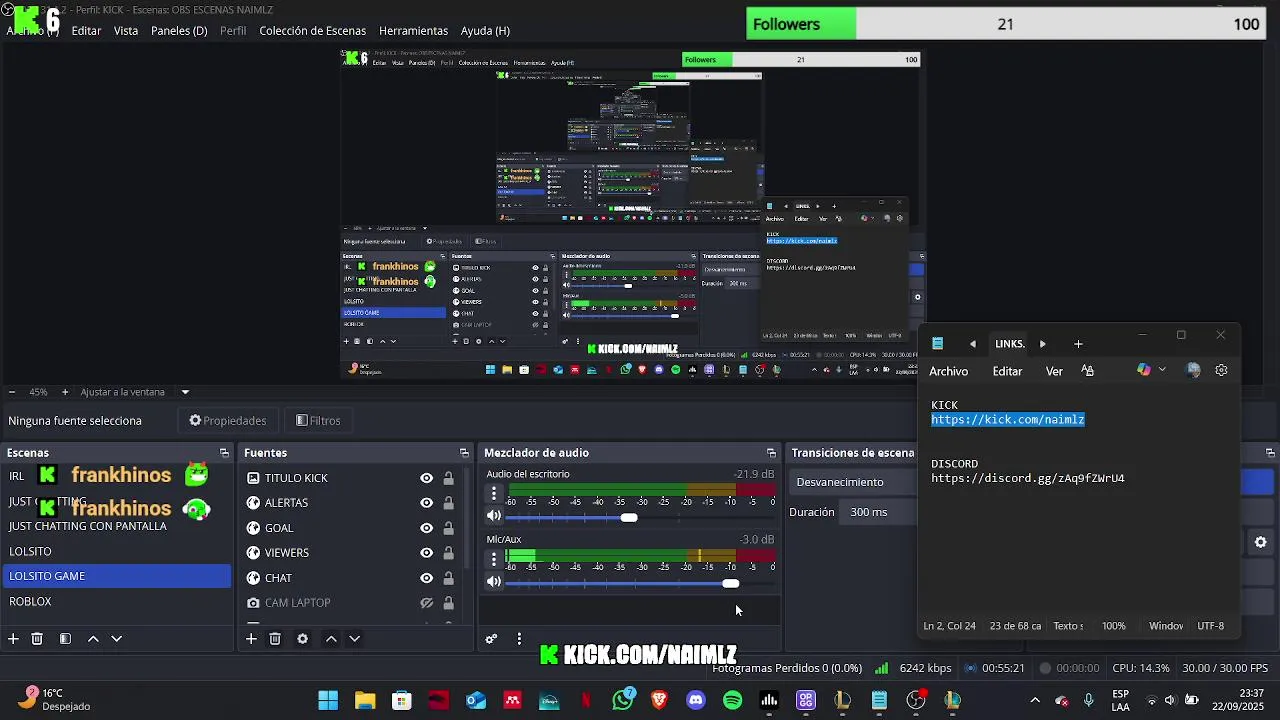Undock the Mezclador de audio panel
Viewport: 1280px width, 720px height.
(771, 453)
